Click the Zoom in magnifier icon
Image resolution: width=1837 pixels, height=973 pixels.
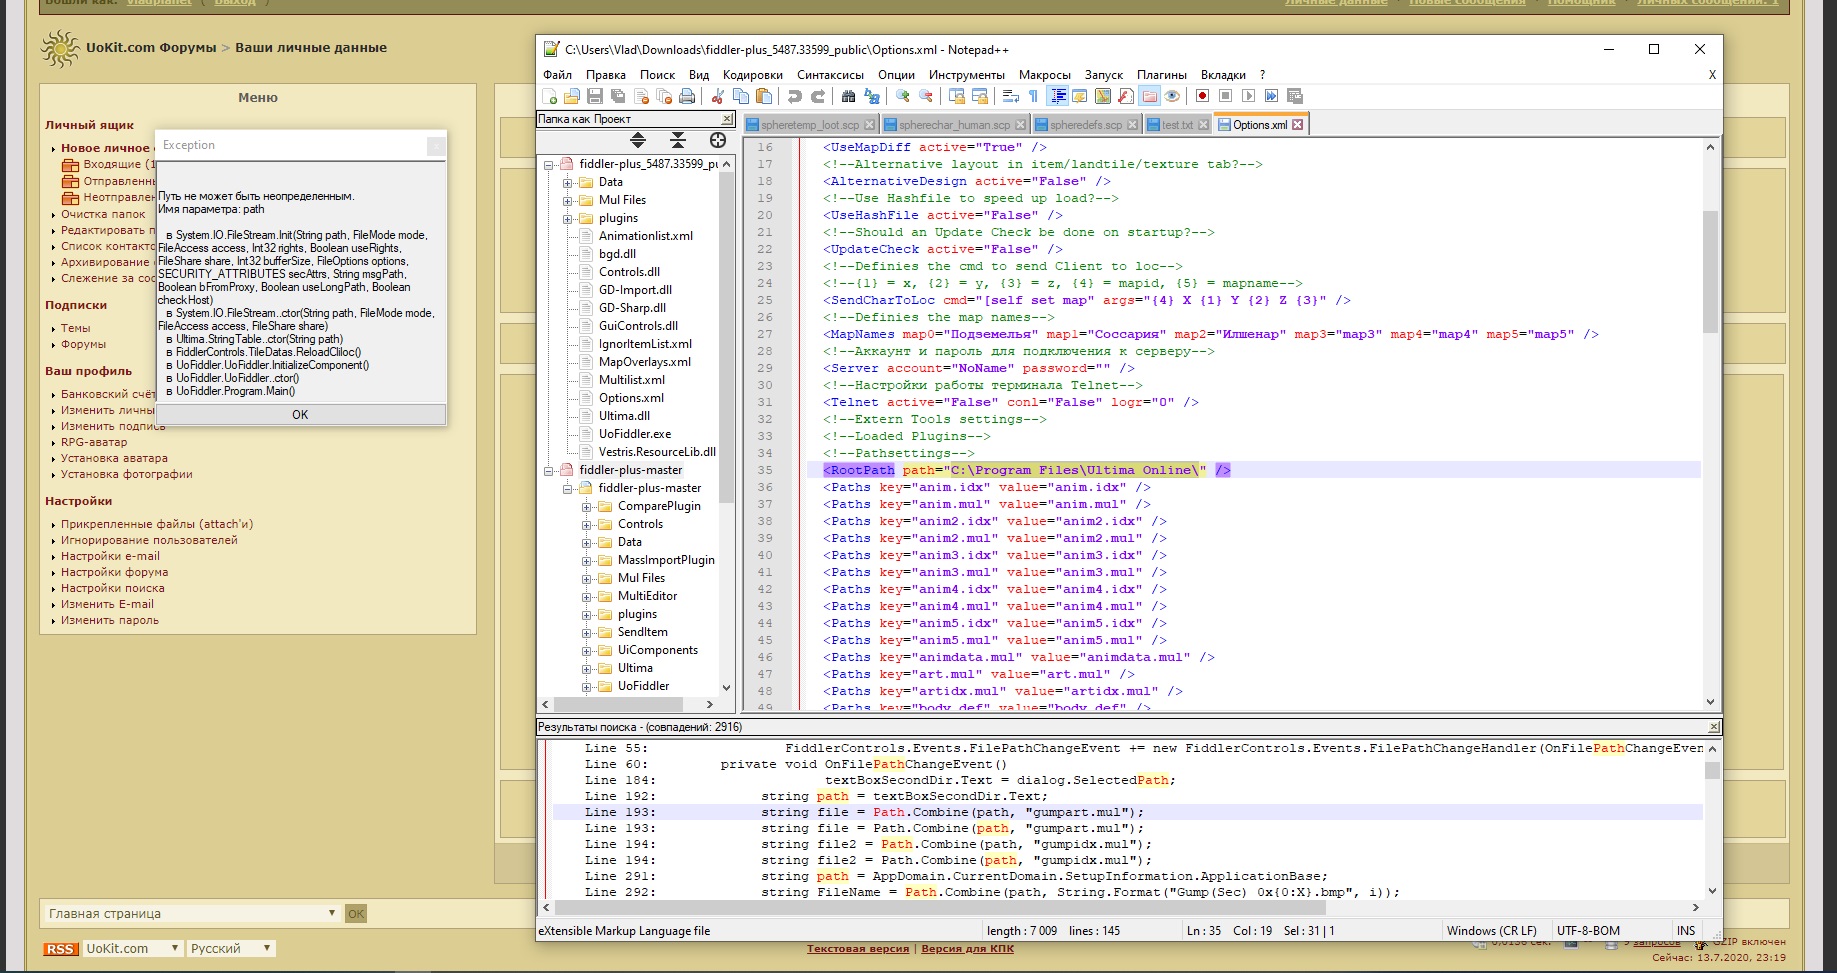point(903,96)
